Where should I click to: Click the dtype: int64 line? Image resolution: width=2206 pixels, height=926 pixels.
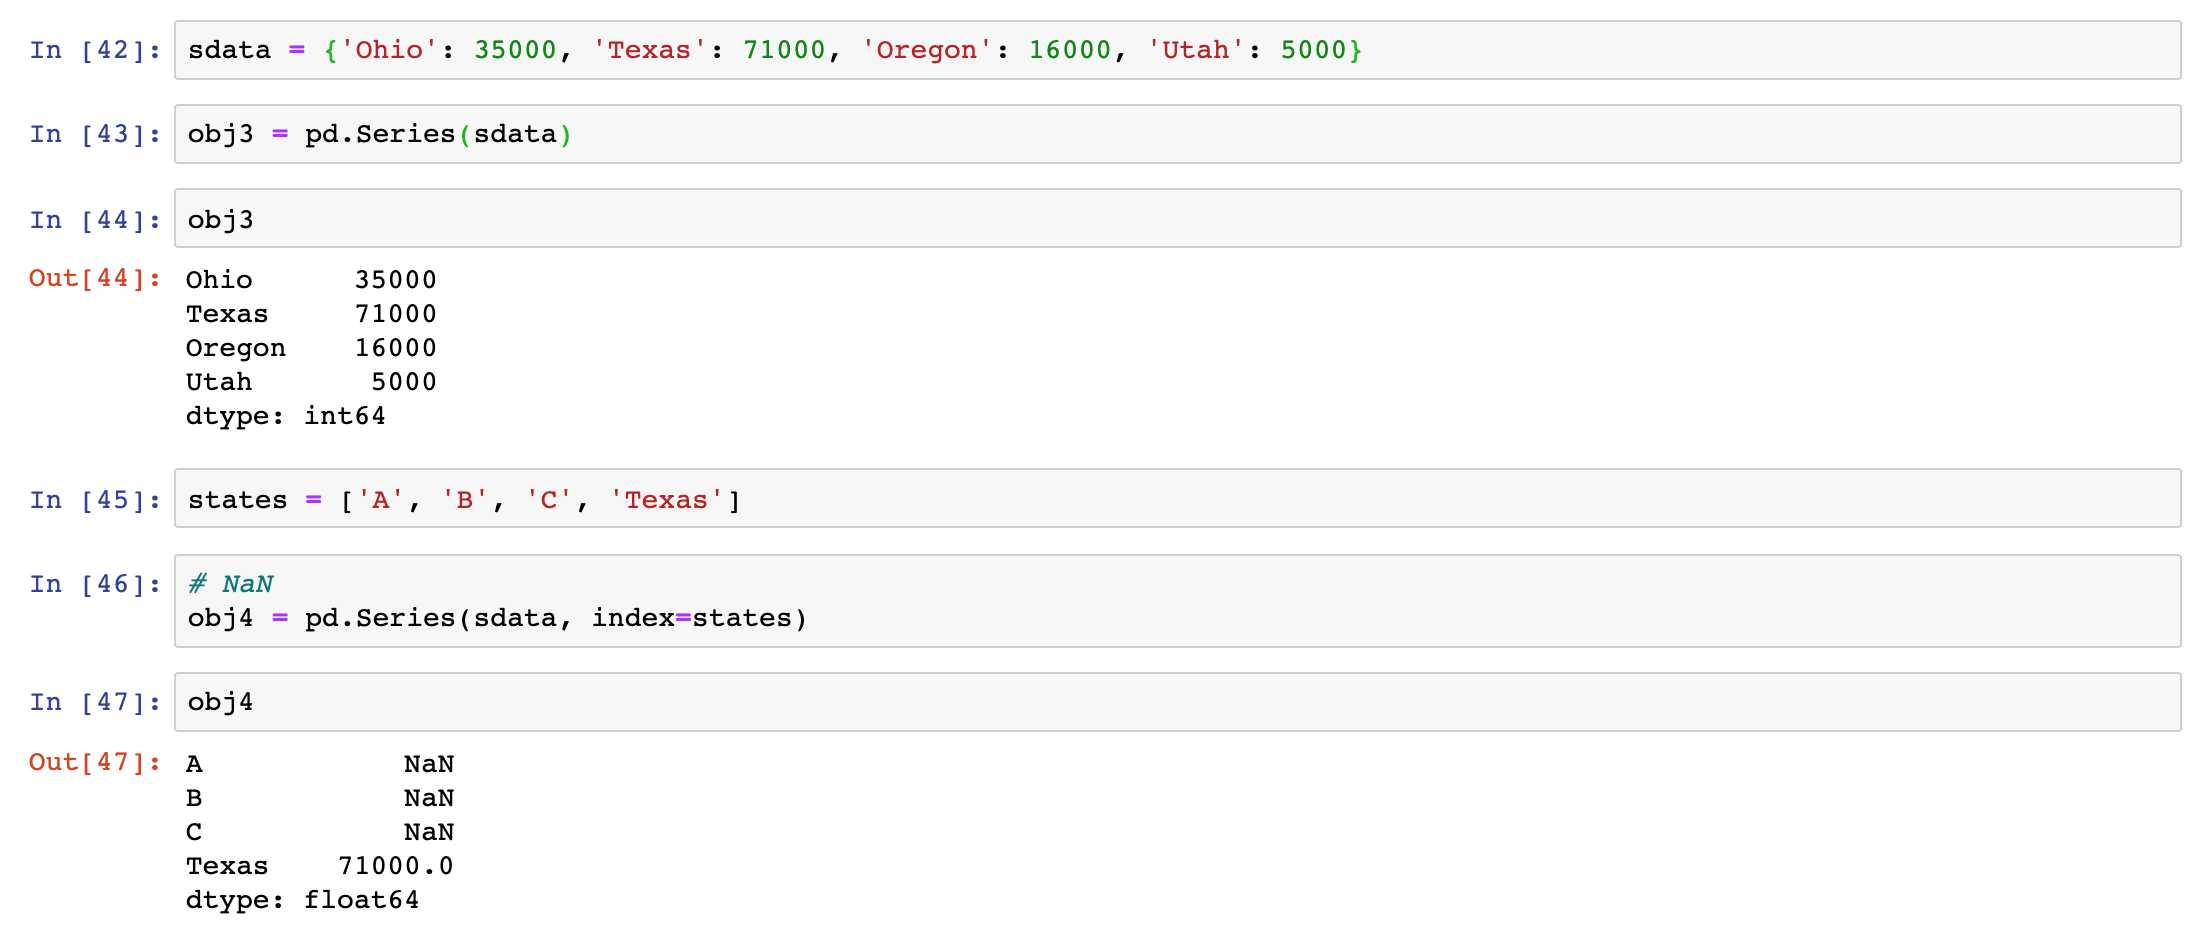pyautogui.click(x=285, y=416)
